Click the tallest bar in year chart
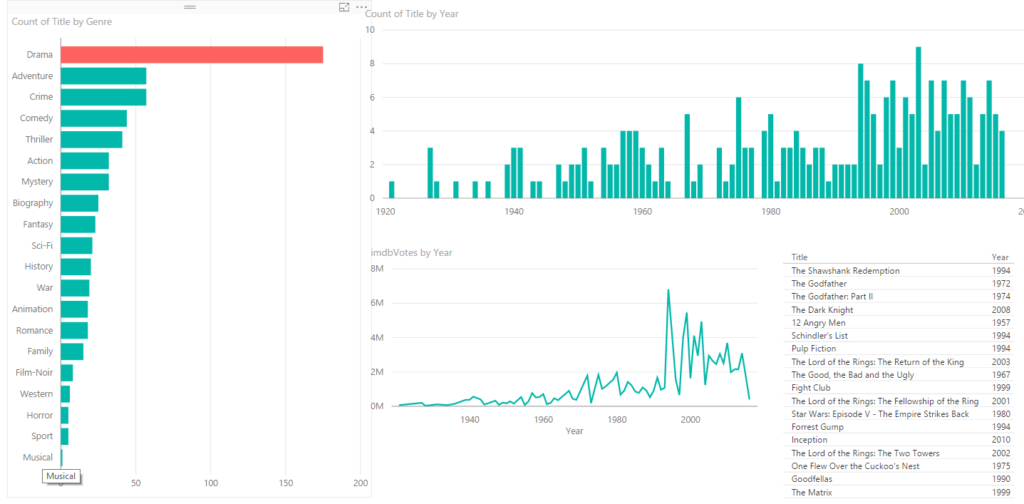Image resolution: width=1024 pixels, height=504 pixels. click(x=918, y=123)
